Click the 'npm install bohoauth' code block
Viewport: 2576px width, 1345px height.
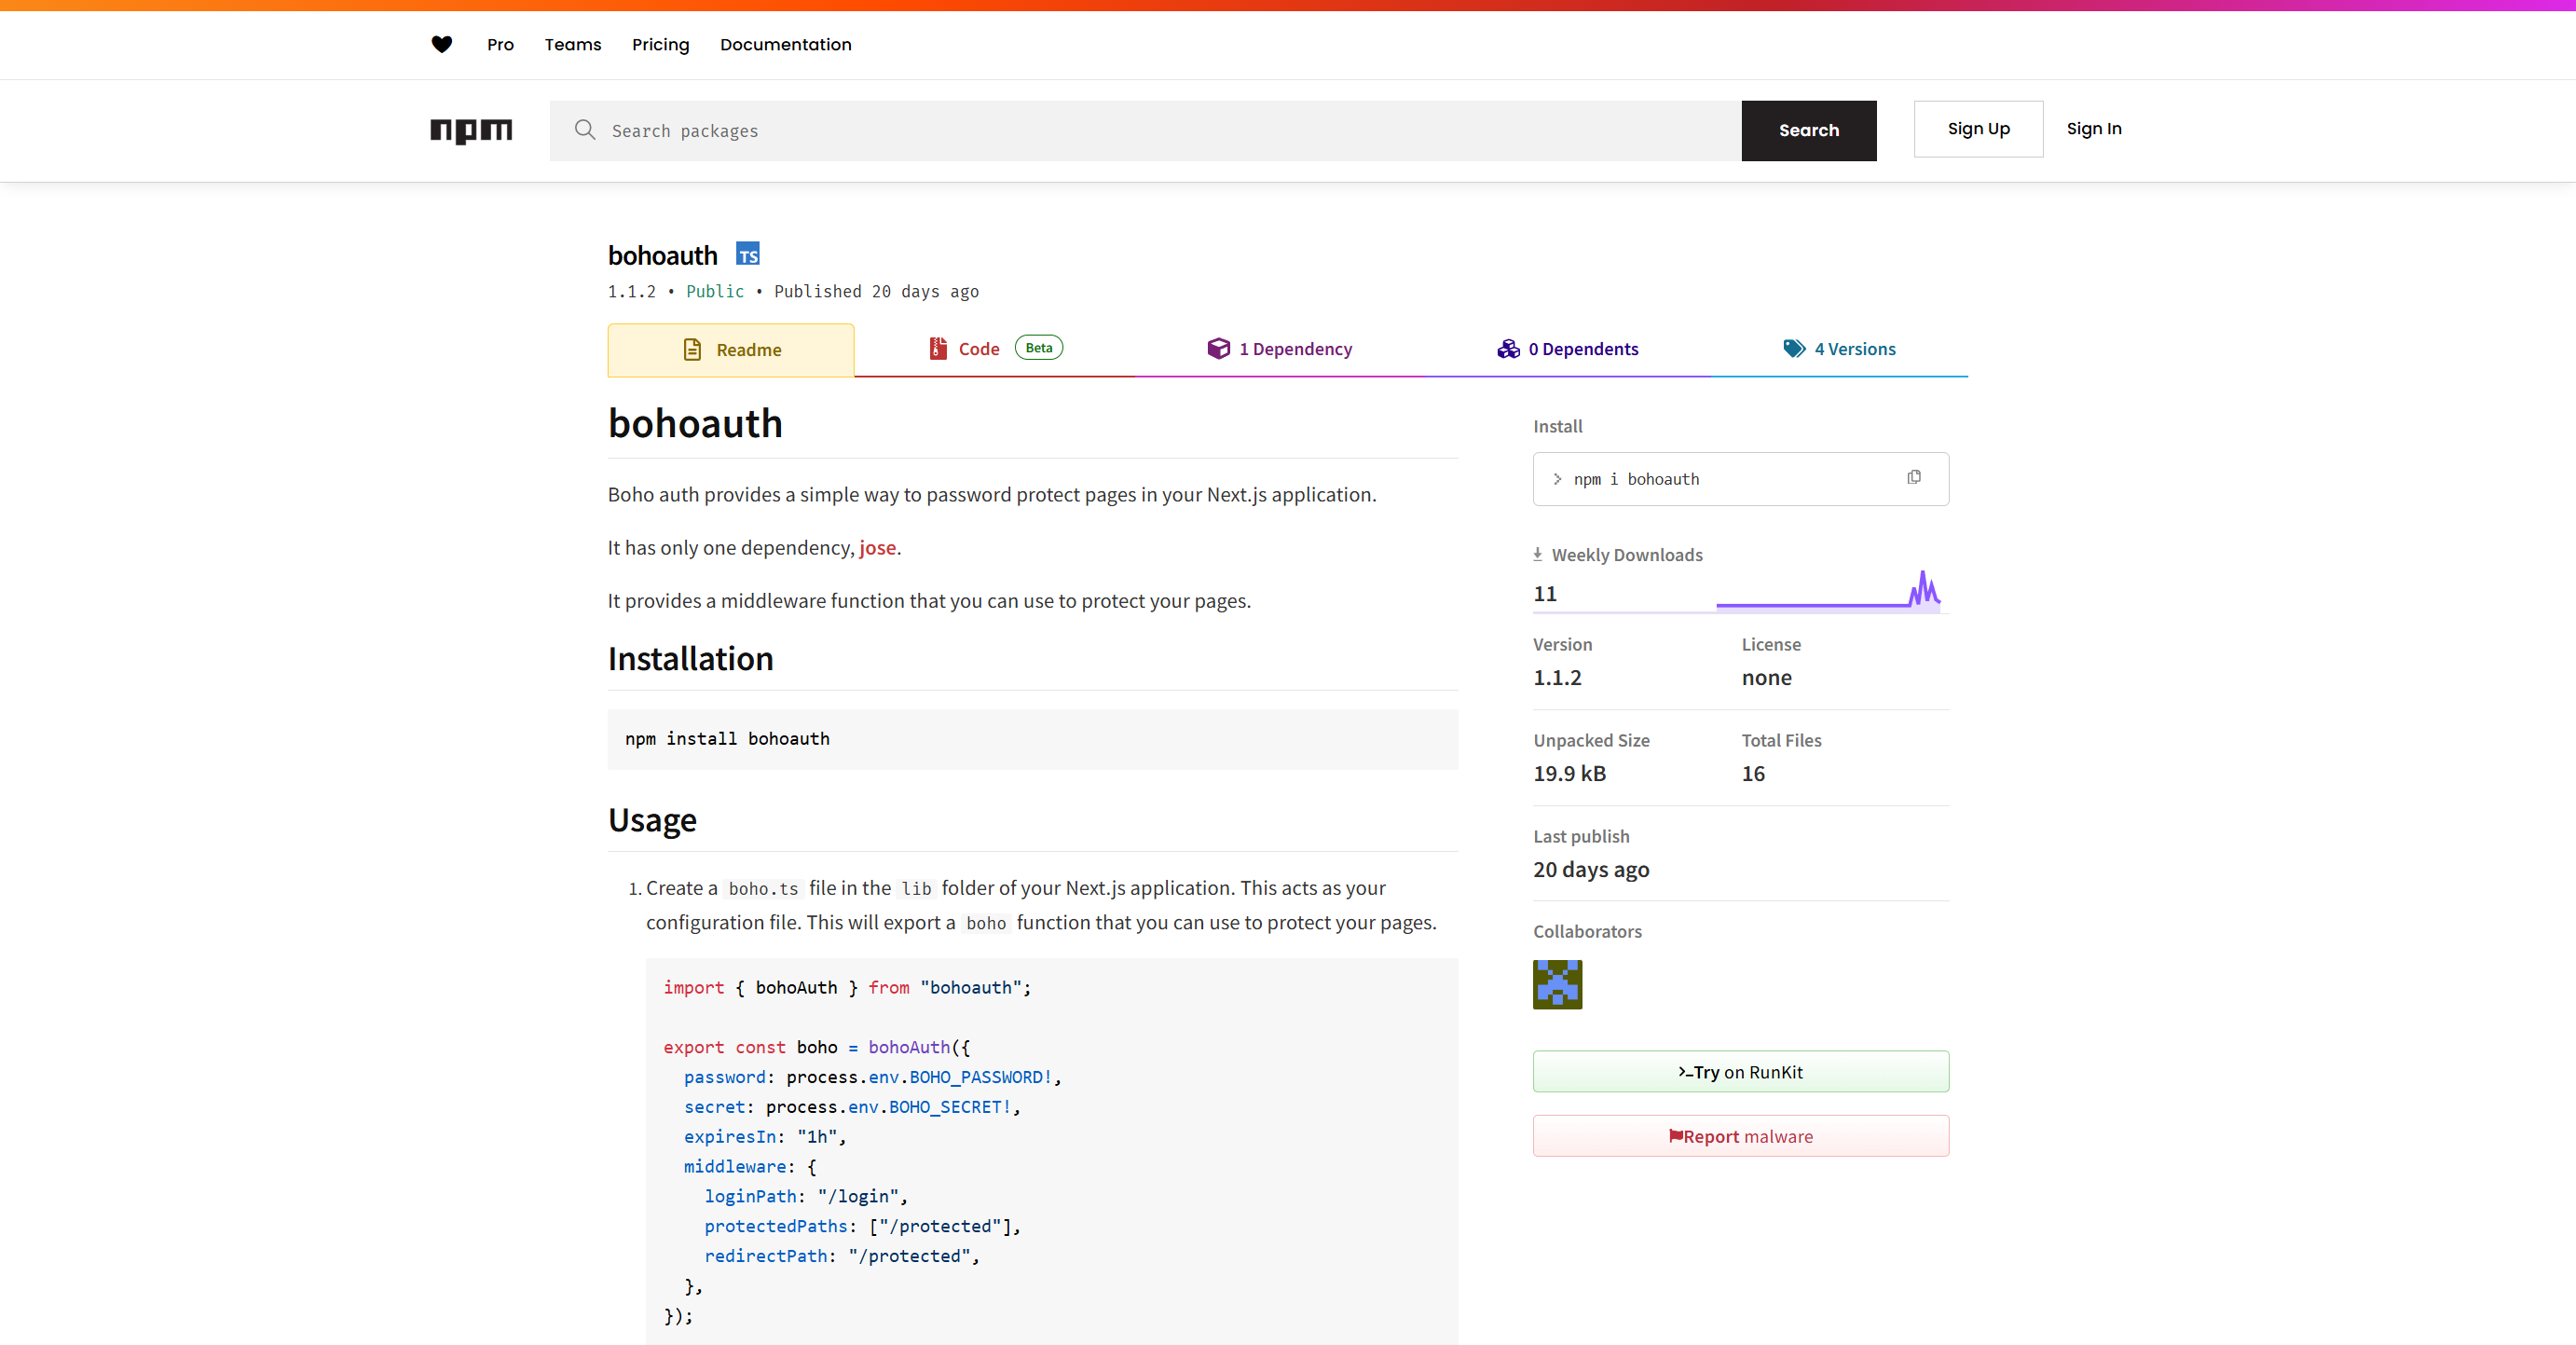1032,739
